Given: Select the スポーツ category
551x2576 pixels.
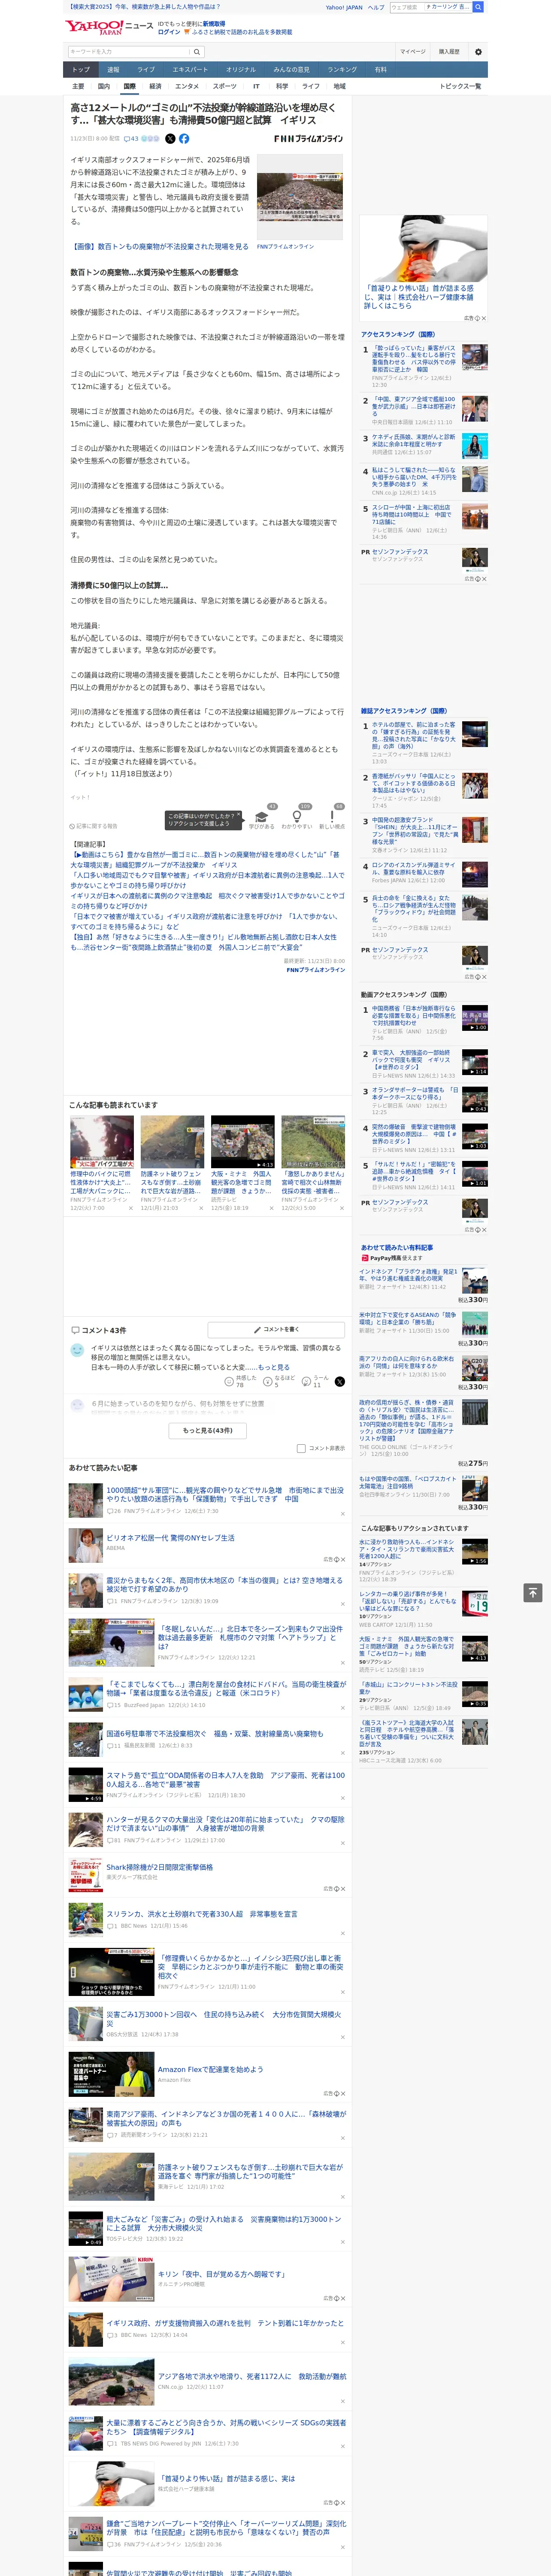Looking at the screenshot, I should pos(225,86).
